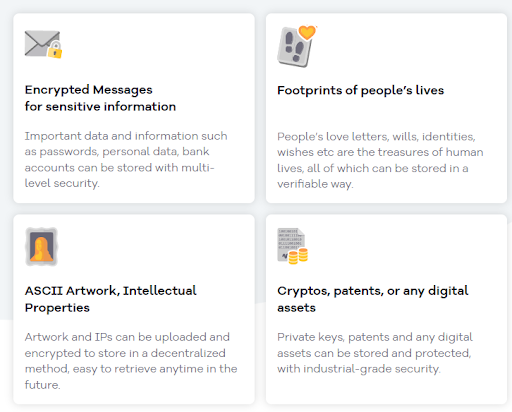Click the footprints tile icon

pyautogui.click(x=297, y=46)
